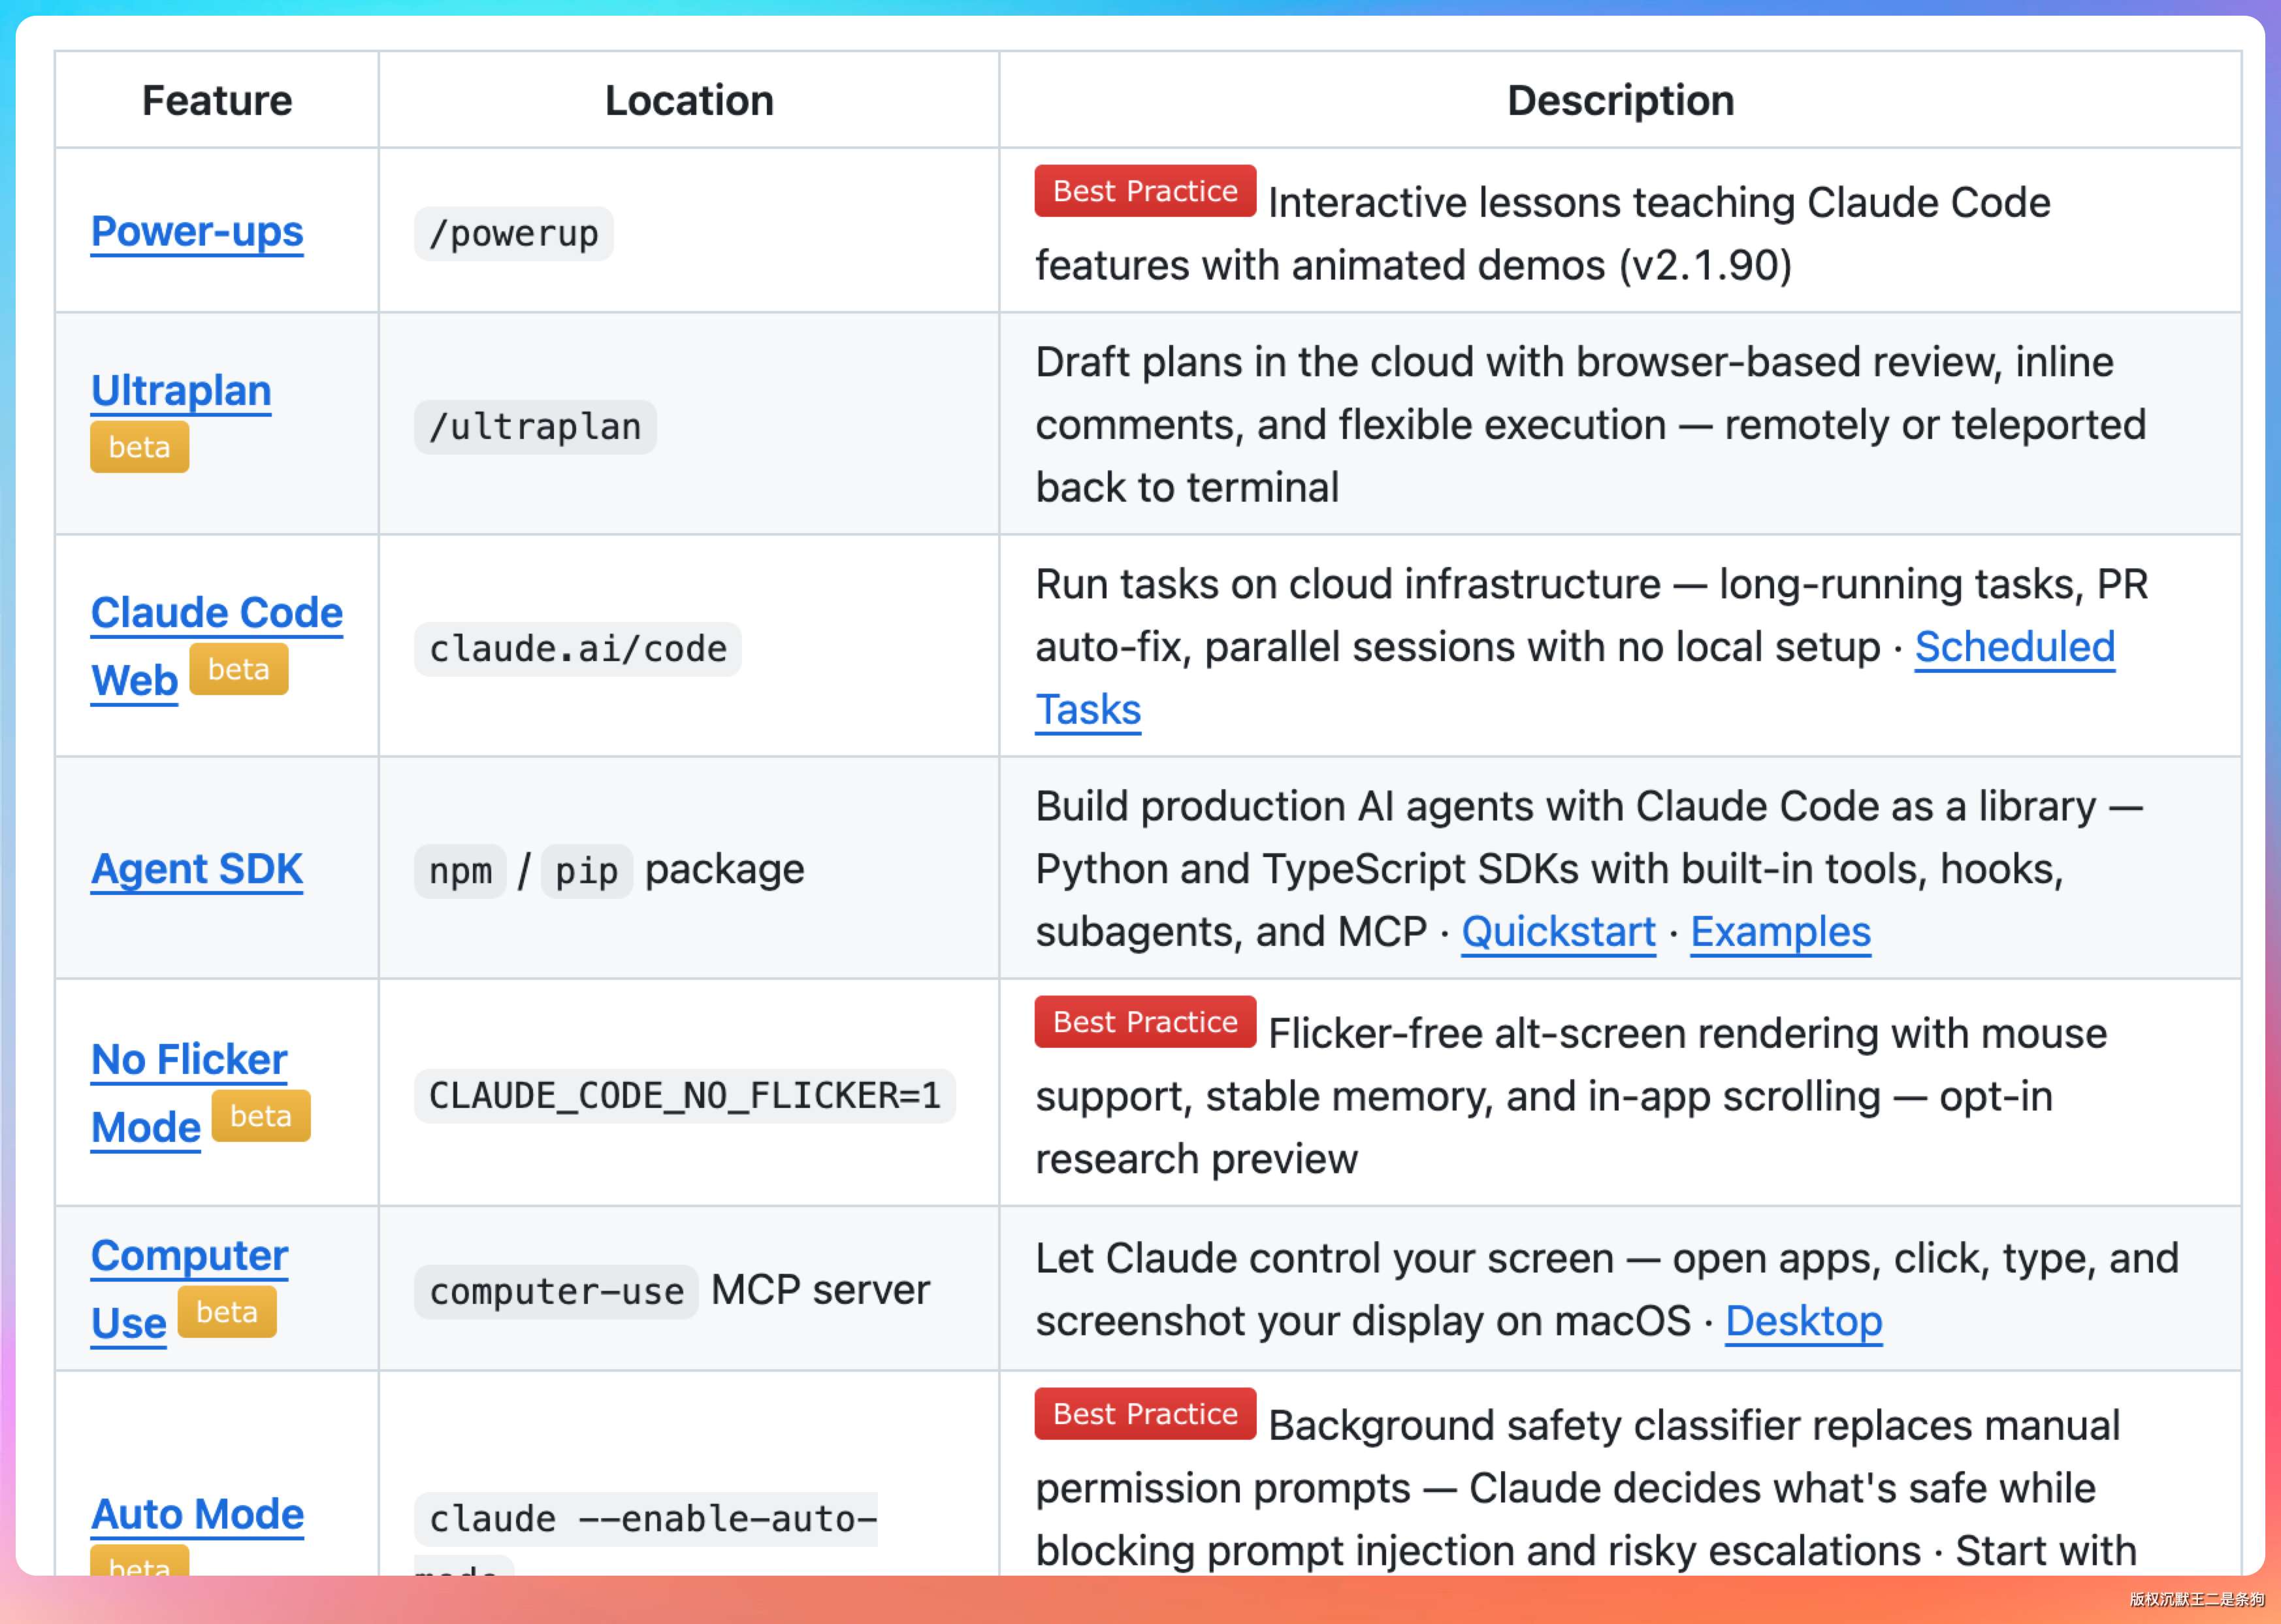Open the Scheduled Tasks link
The width and height of the screenshot is (2281, 1624).
click(x=2013, y=647)
